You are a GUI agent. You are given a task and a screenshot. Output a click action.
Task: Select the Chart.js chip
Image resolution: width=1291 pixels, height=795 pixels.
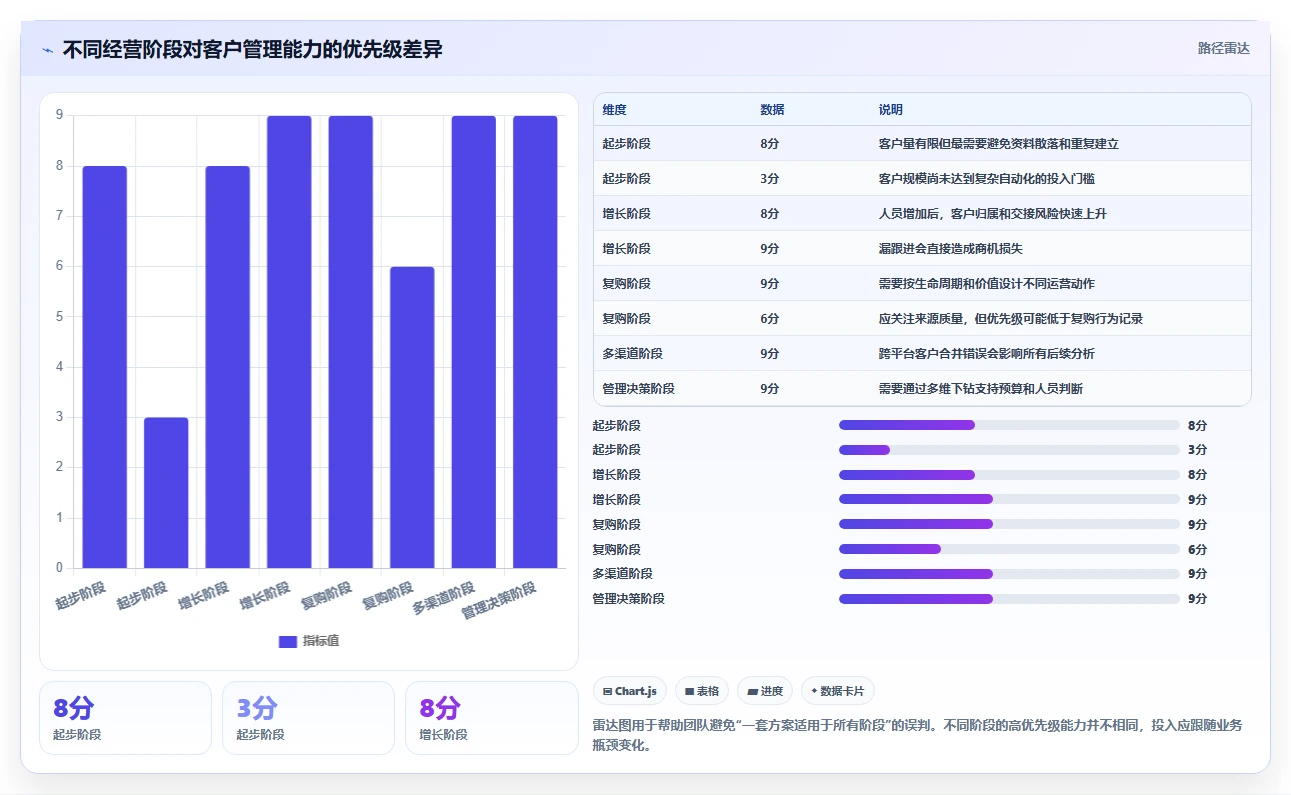[x=630, y=691]
